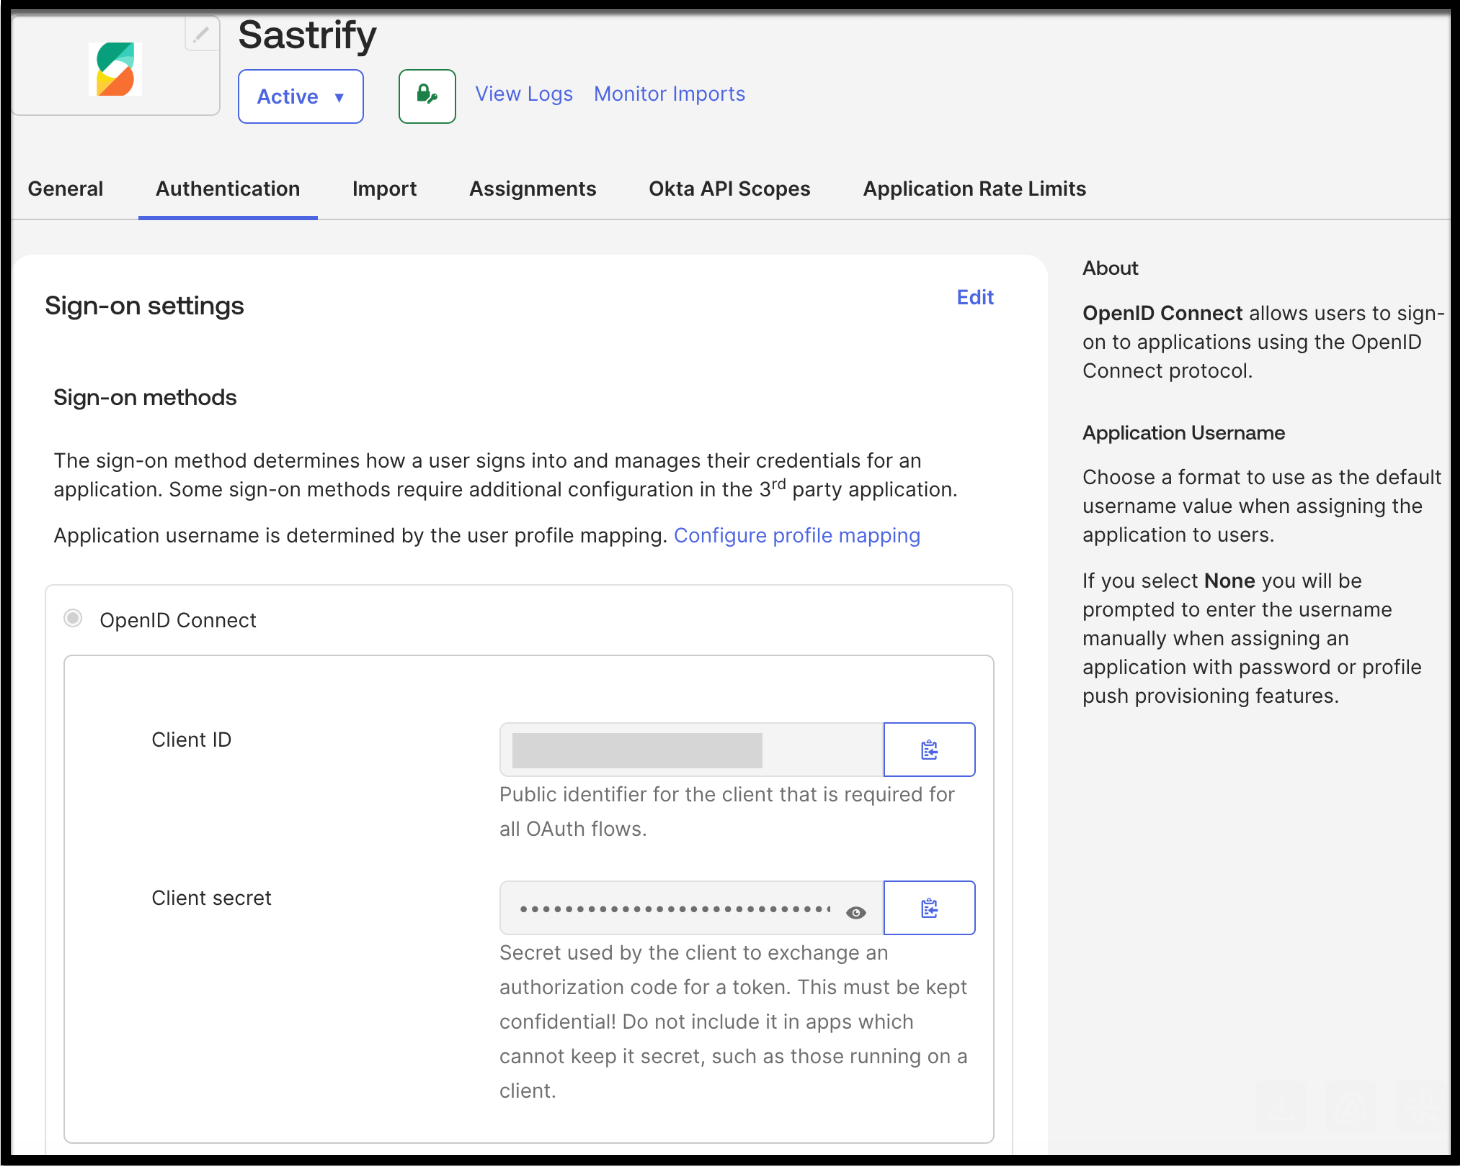Viewport: 1460px width, 1166px height.
Task: Click the Application Username heading in sidebar
Action: [1184, 433]
